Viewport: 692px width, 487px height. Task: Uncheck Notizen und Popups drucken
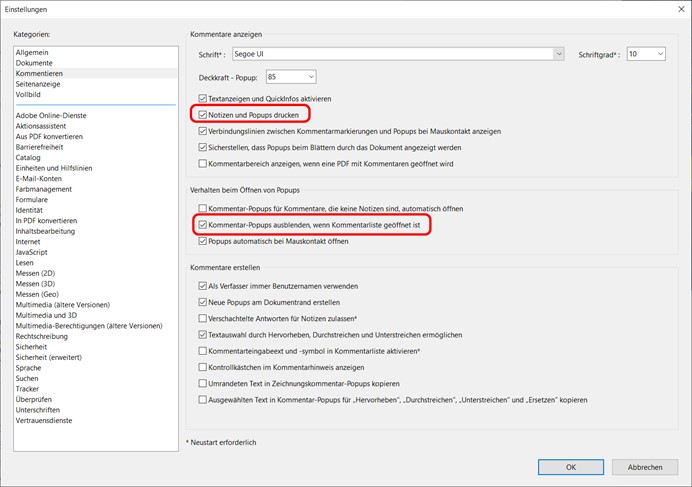[203, 115]
